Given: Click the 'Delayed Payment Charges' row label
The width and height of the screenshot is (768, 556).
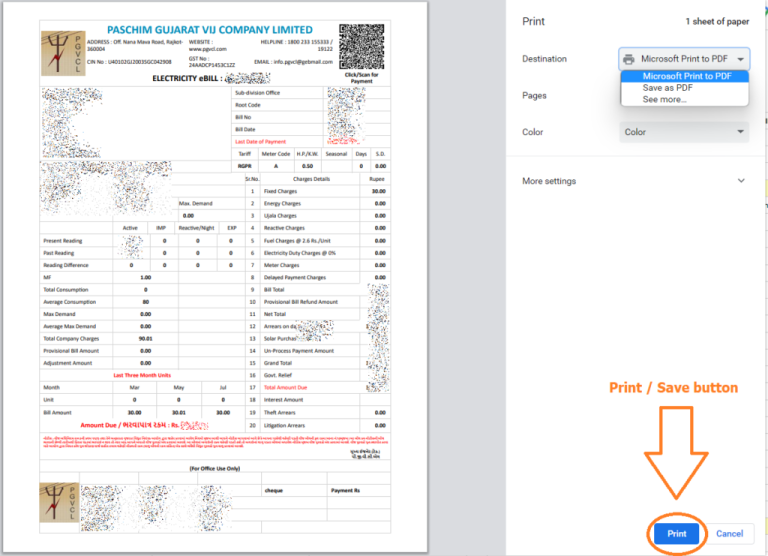Looking at the screenshot, I should pos(294,277).
